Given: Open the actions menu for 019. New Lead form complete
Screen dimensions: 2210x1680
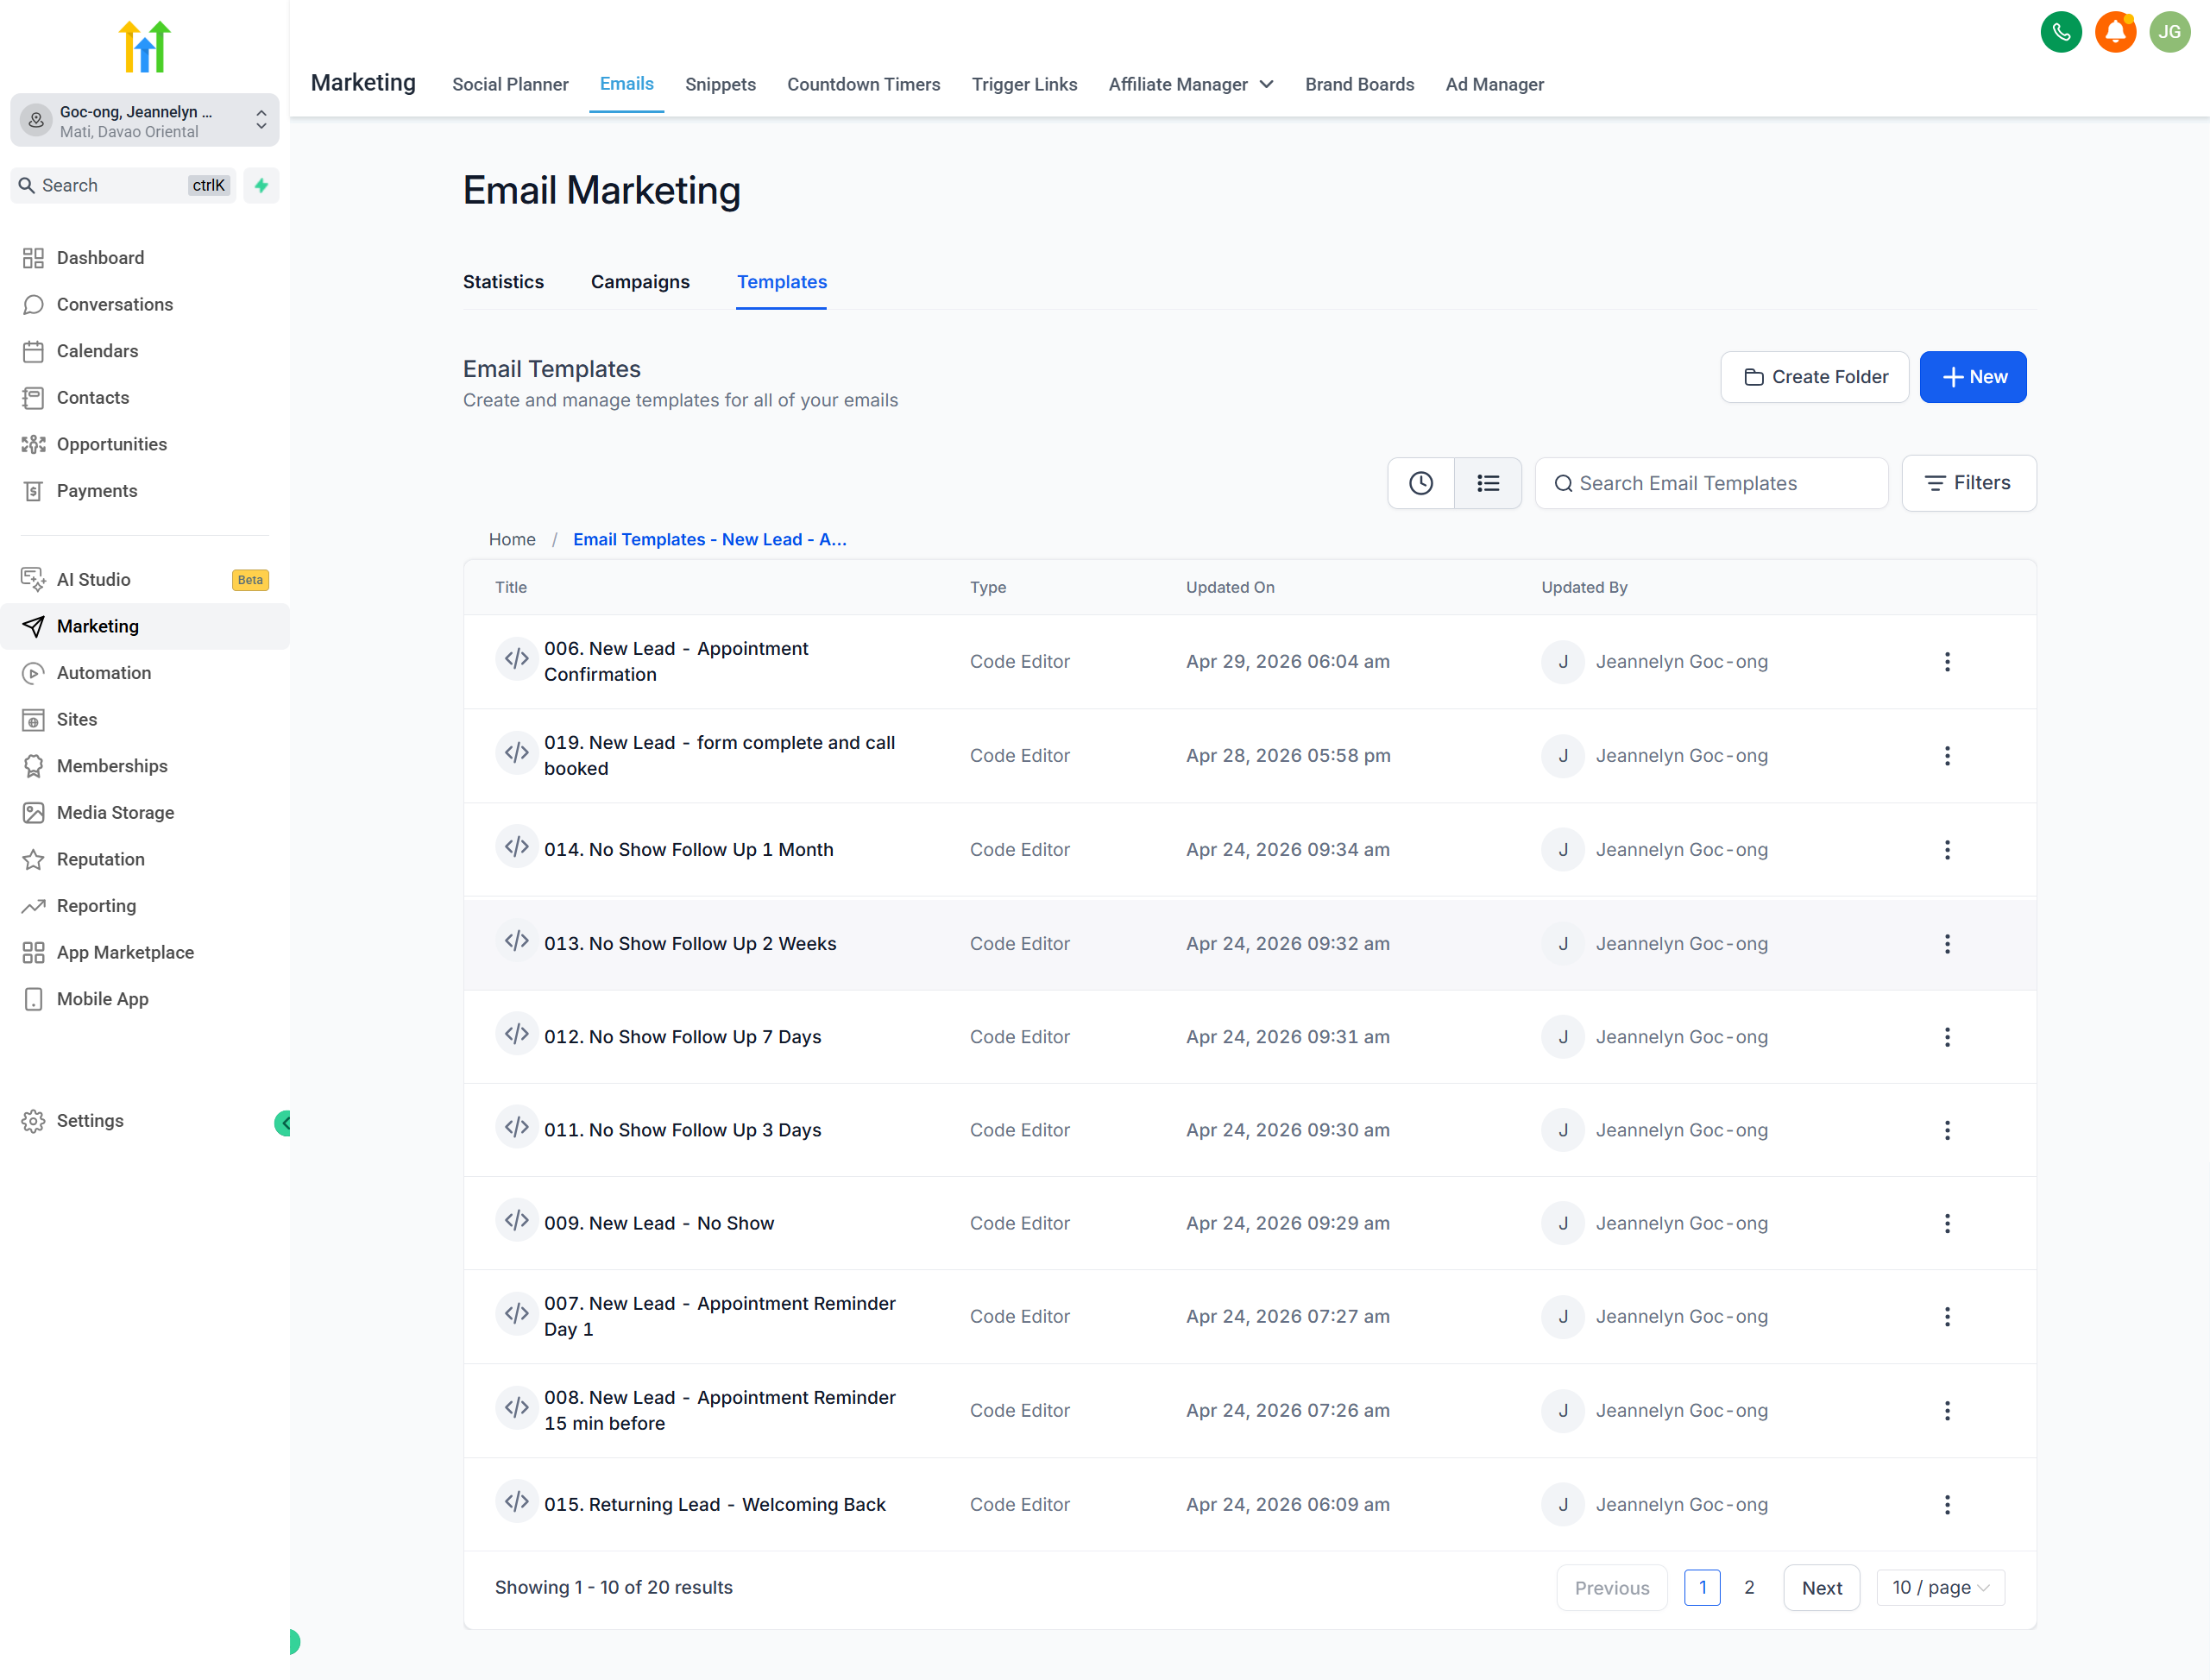Looking at the screenshot, I should coord(1946,755).
